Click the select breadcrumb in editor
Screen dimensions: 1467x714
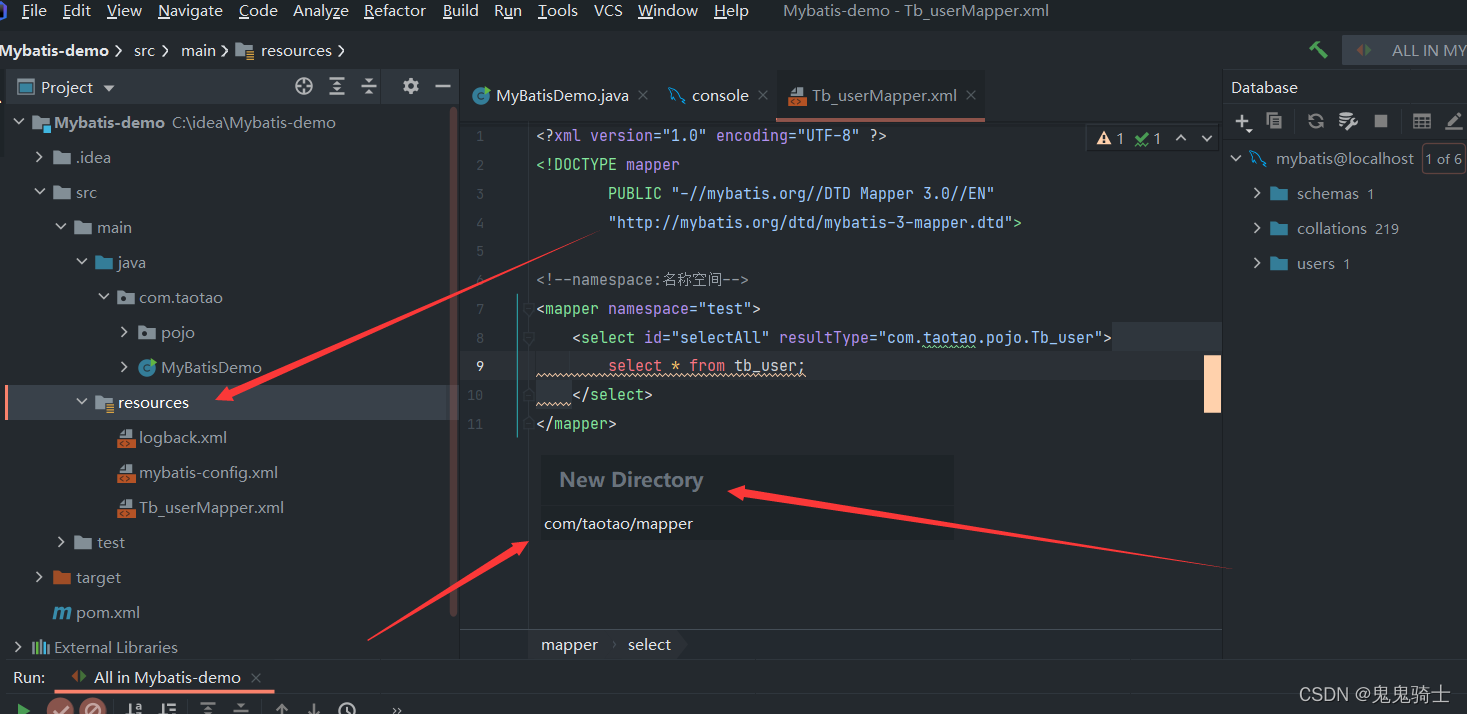649,645
